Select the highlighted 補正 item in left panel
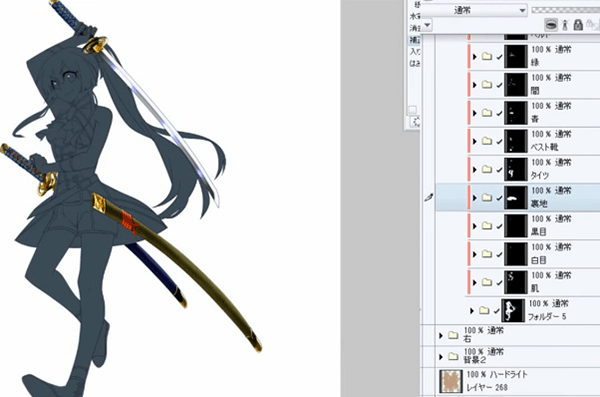The width and height of the screenshot is (600, 397). [x=415, y=39]
